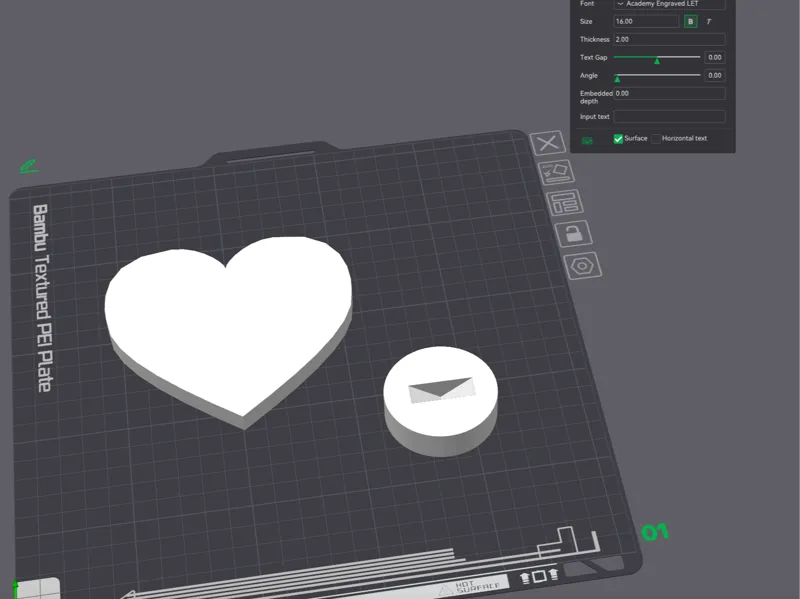The width and height of the screenshot is (800, 599).
Task: Enable the Horizontal text checkbox
Action: click(656, 139)
